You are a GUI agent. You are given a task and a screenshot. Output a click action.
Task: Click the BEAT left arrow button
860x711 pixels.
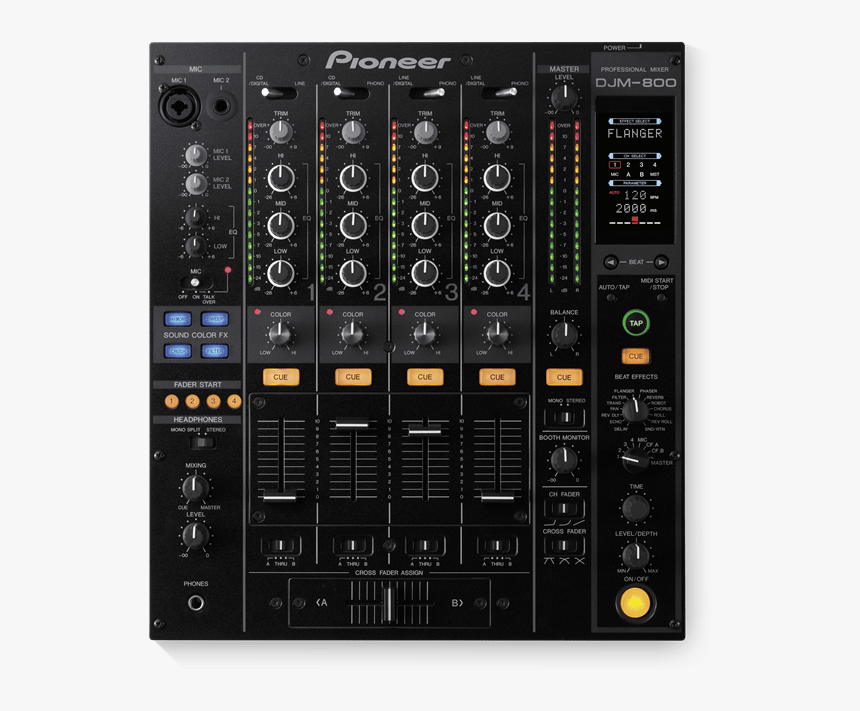click(x=610, y=262)
